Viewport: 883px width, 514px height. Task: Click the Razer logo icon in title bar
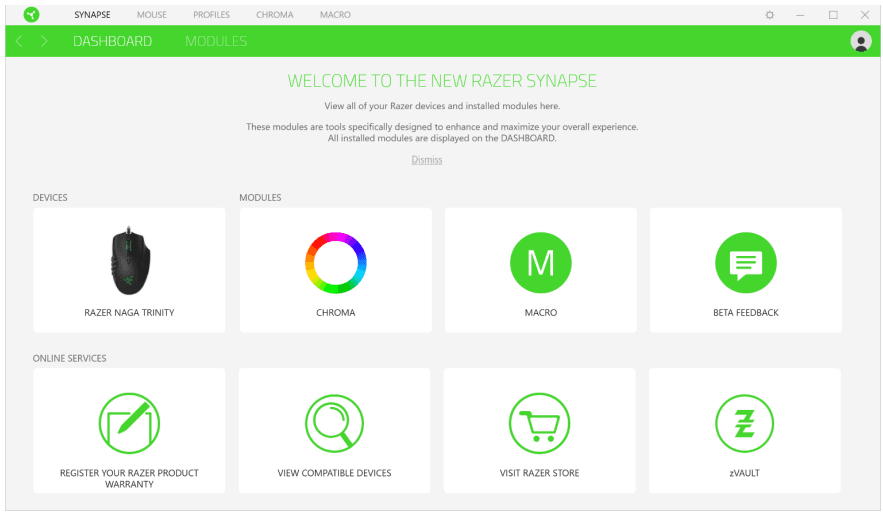[x=31, y=15]
